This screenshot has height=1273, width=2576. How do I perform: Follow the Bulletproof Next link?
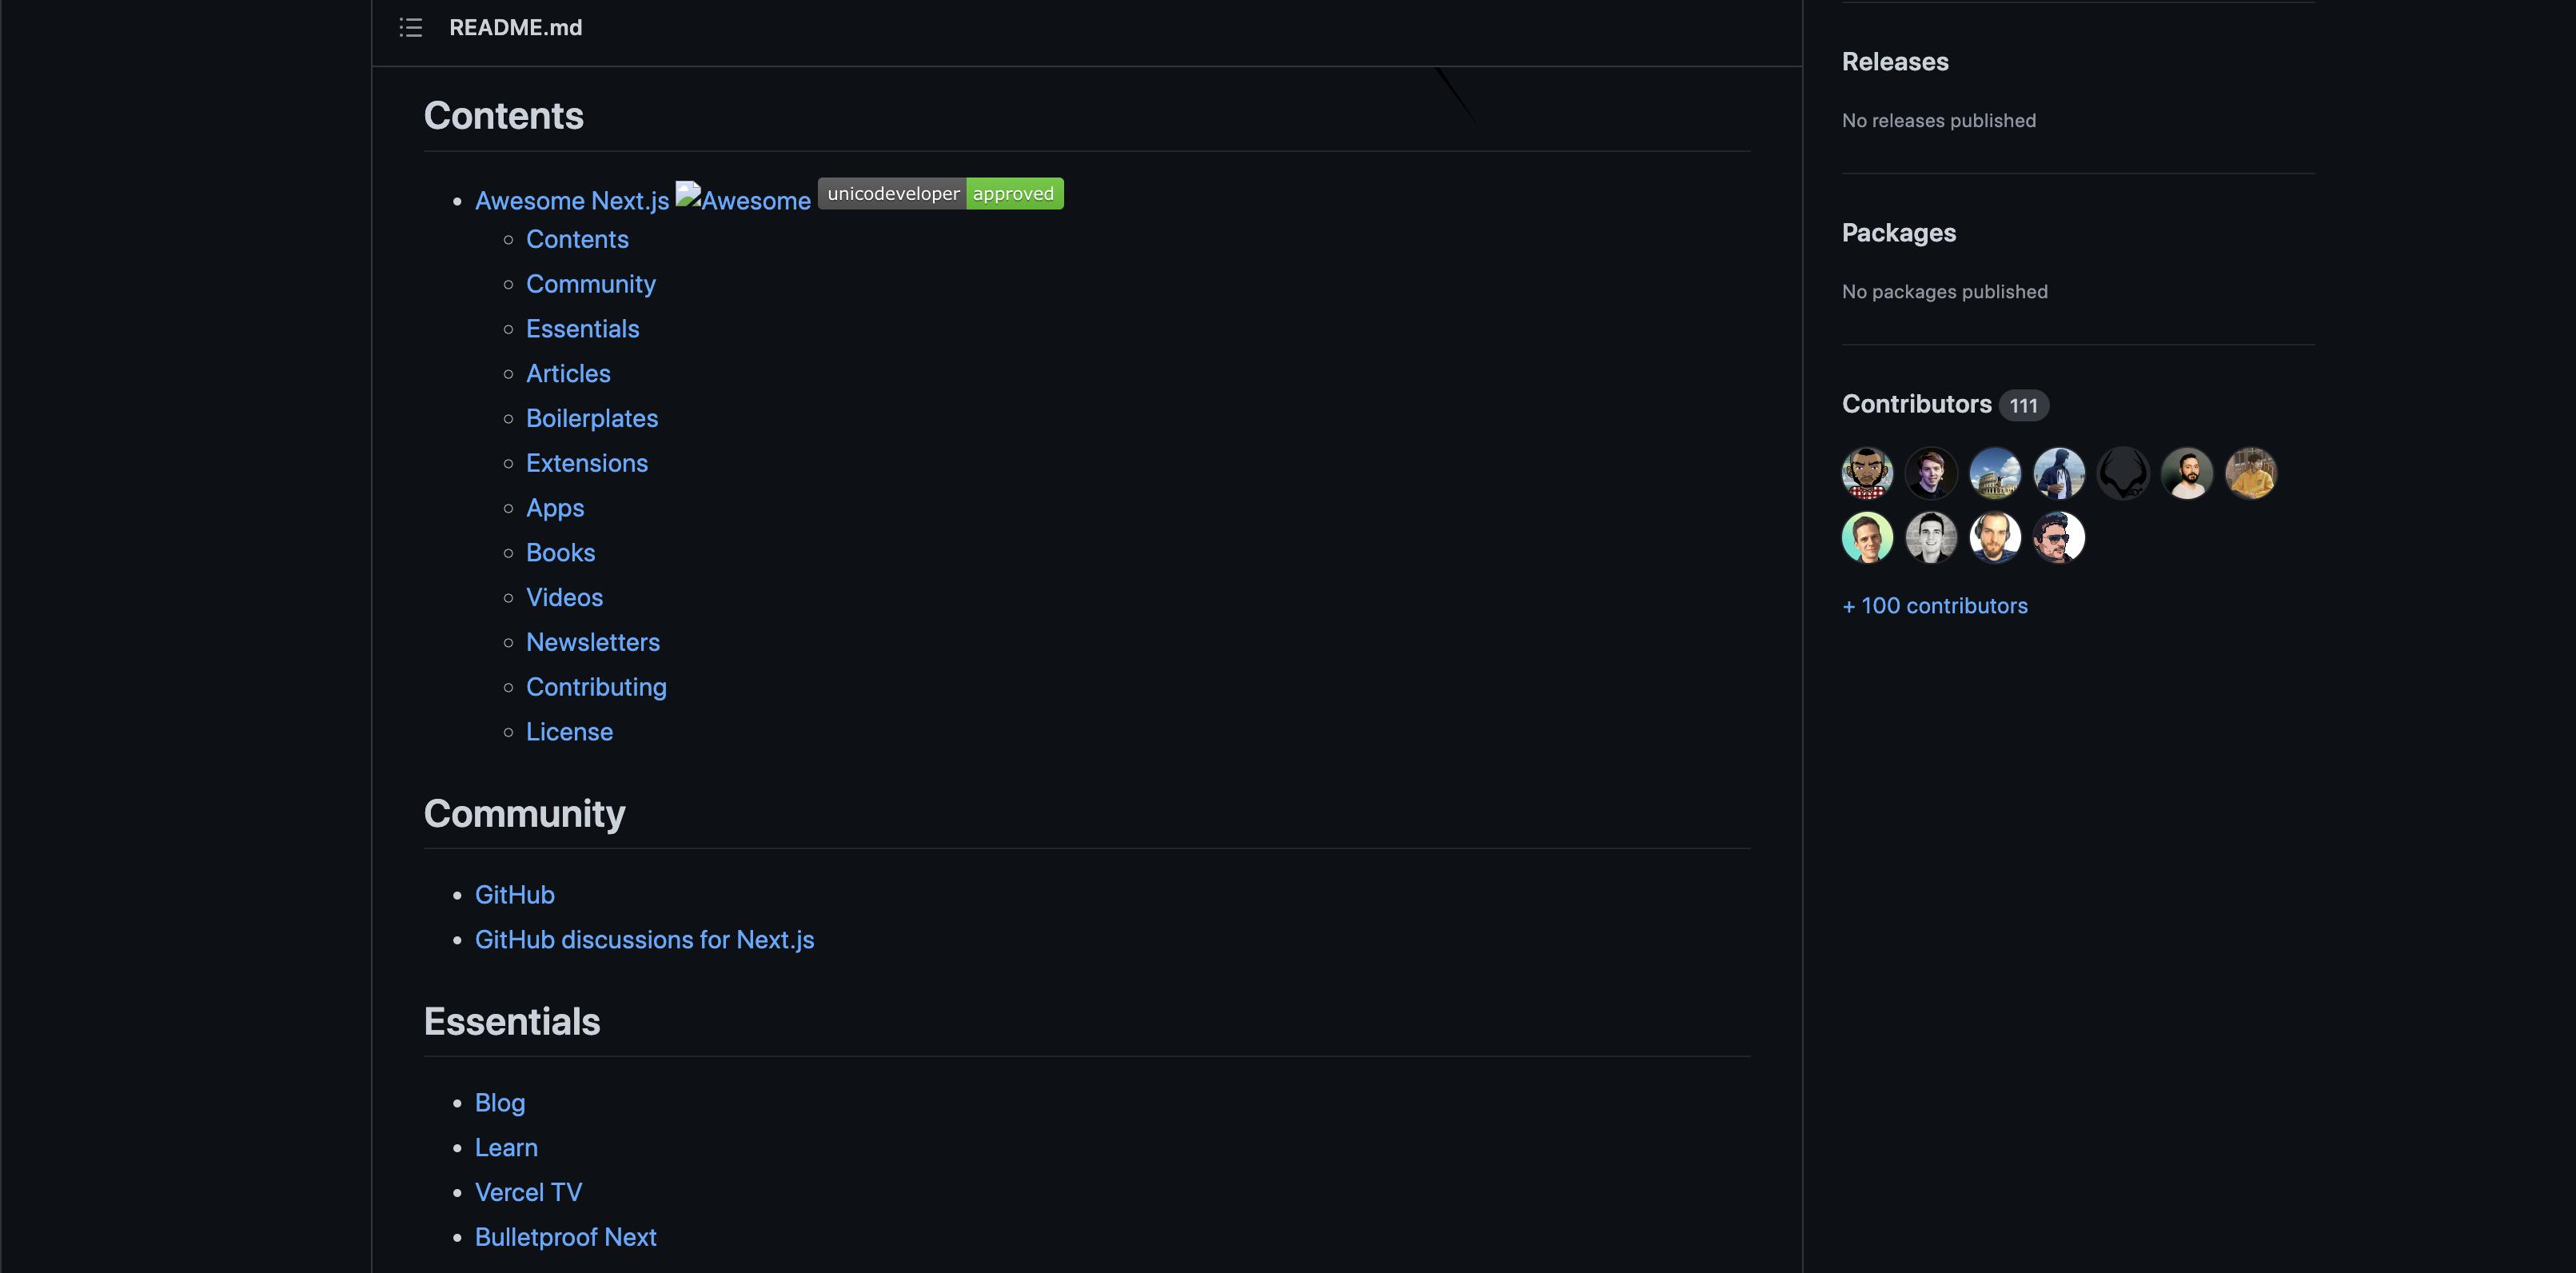coord(565,1236)
